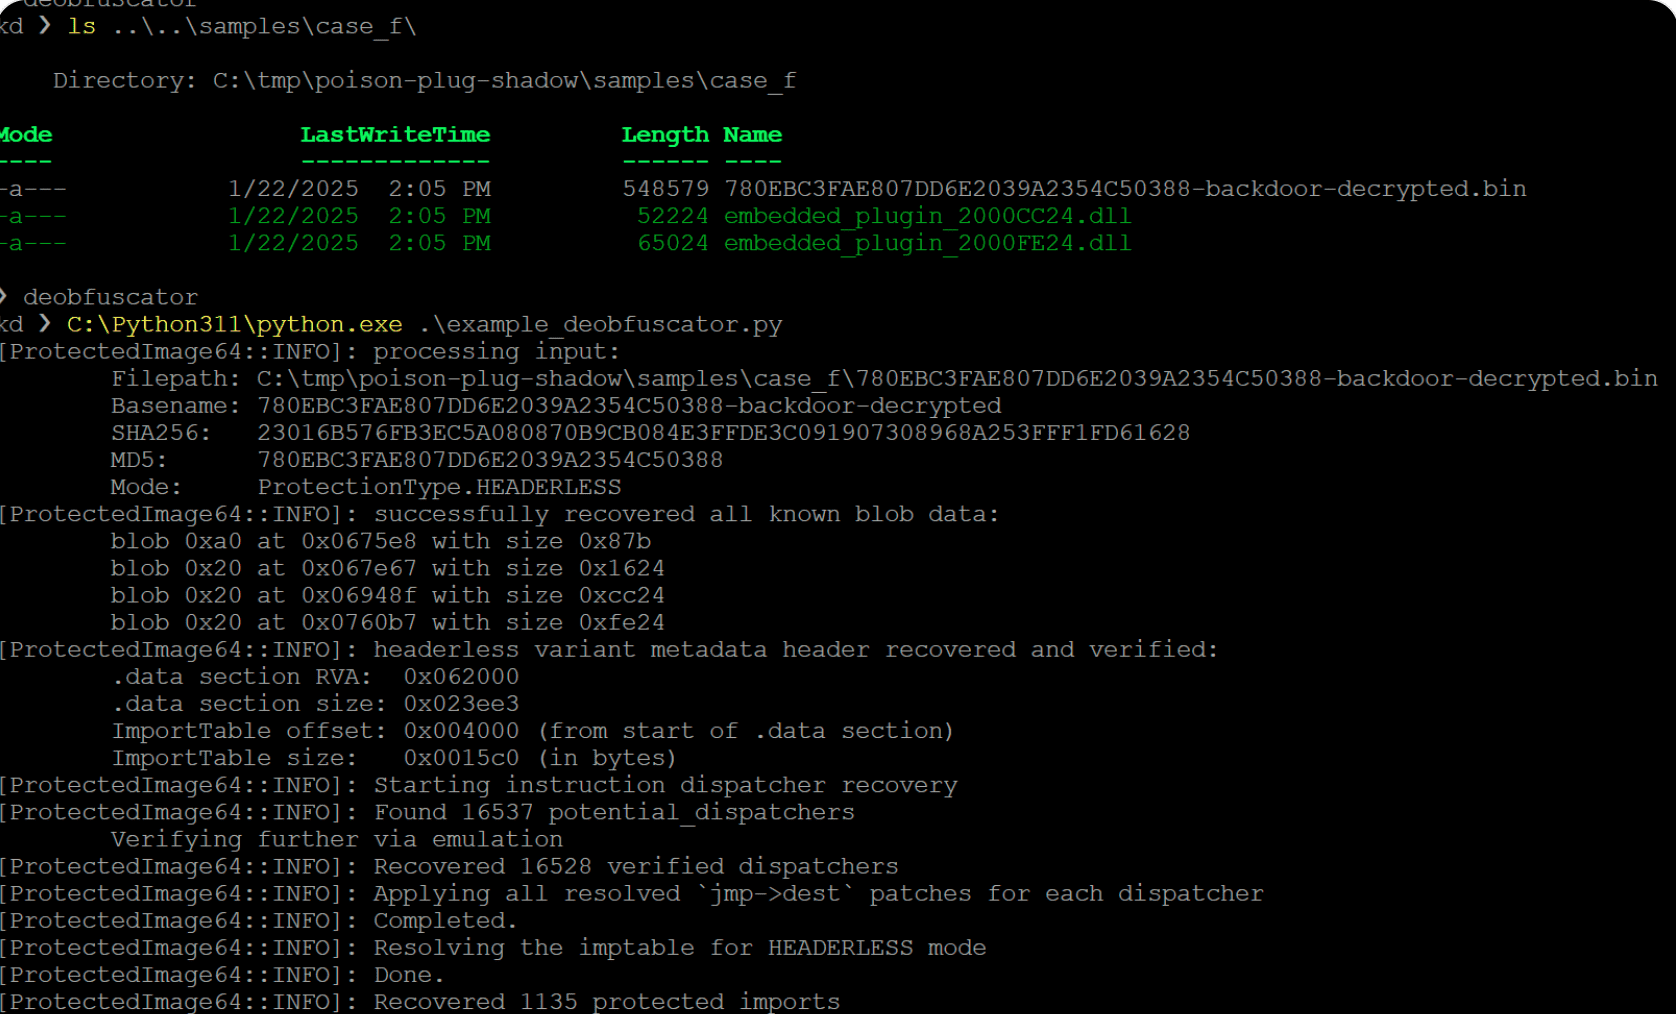1676x1014 pixels.
Task: Click the 'blob 0xa0 at 0x0675e8' line
Action: pyautogui.click(x=381, y=541)
